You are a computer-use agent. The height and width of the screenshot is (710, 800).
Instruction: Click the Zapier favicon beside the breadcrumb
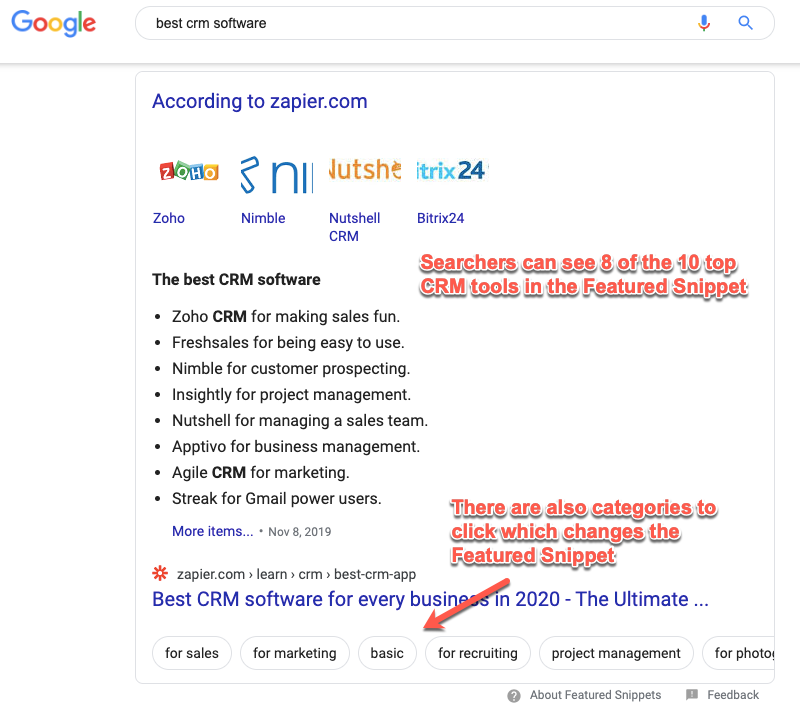[x=159, y=573]
